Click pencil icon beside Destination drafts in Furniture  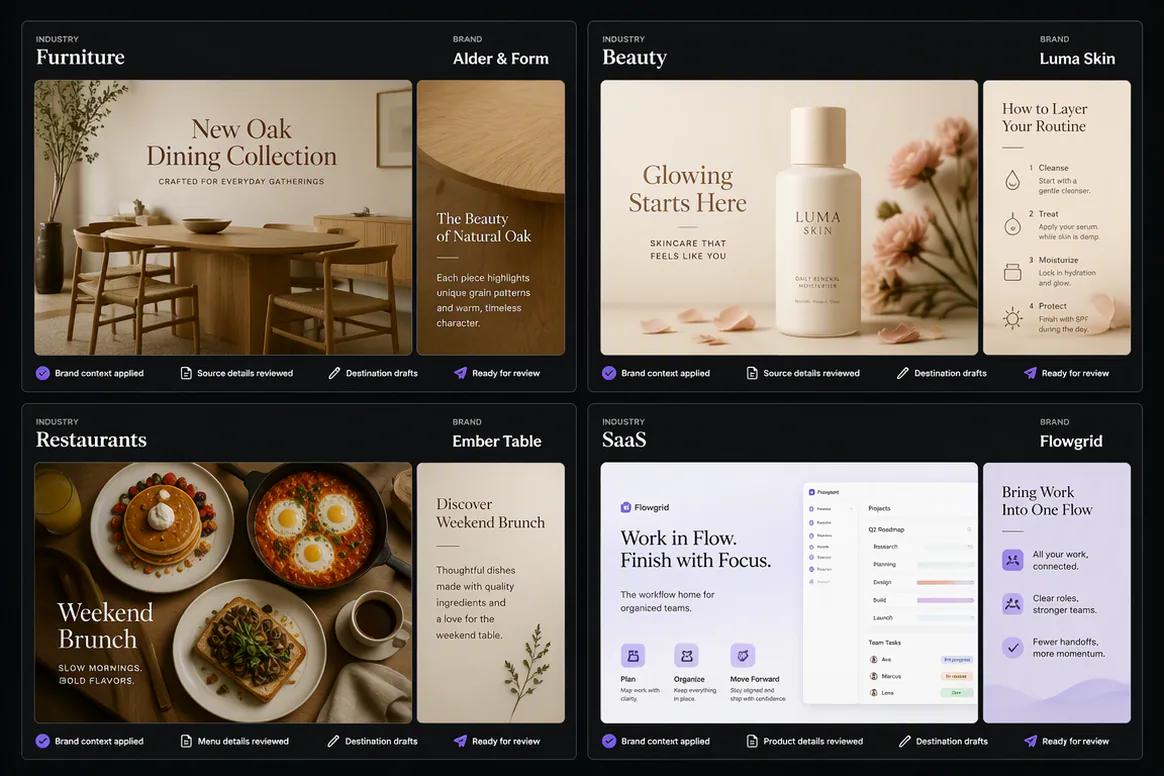tap(334, 373)
